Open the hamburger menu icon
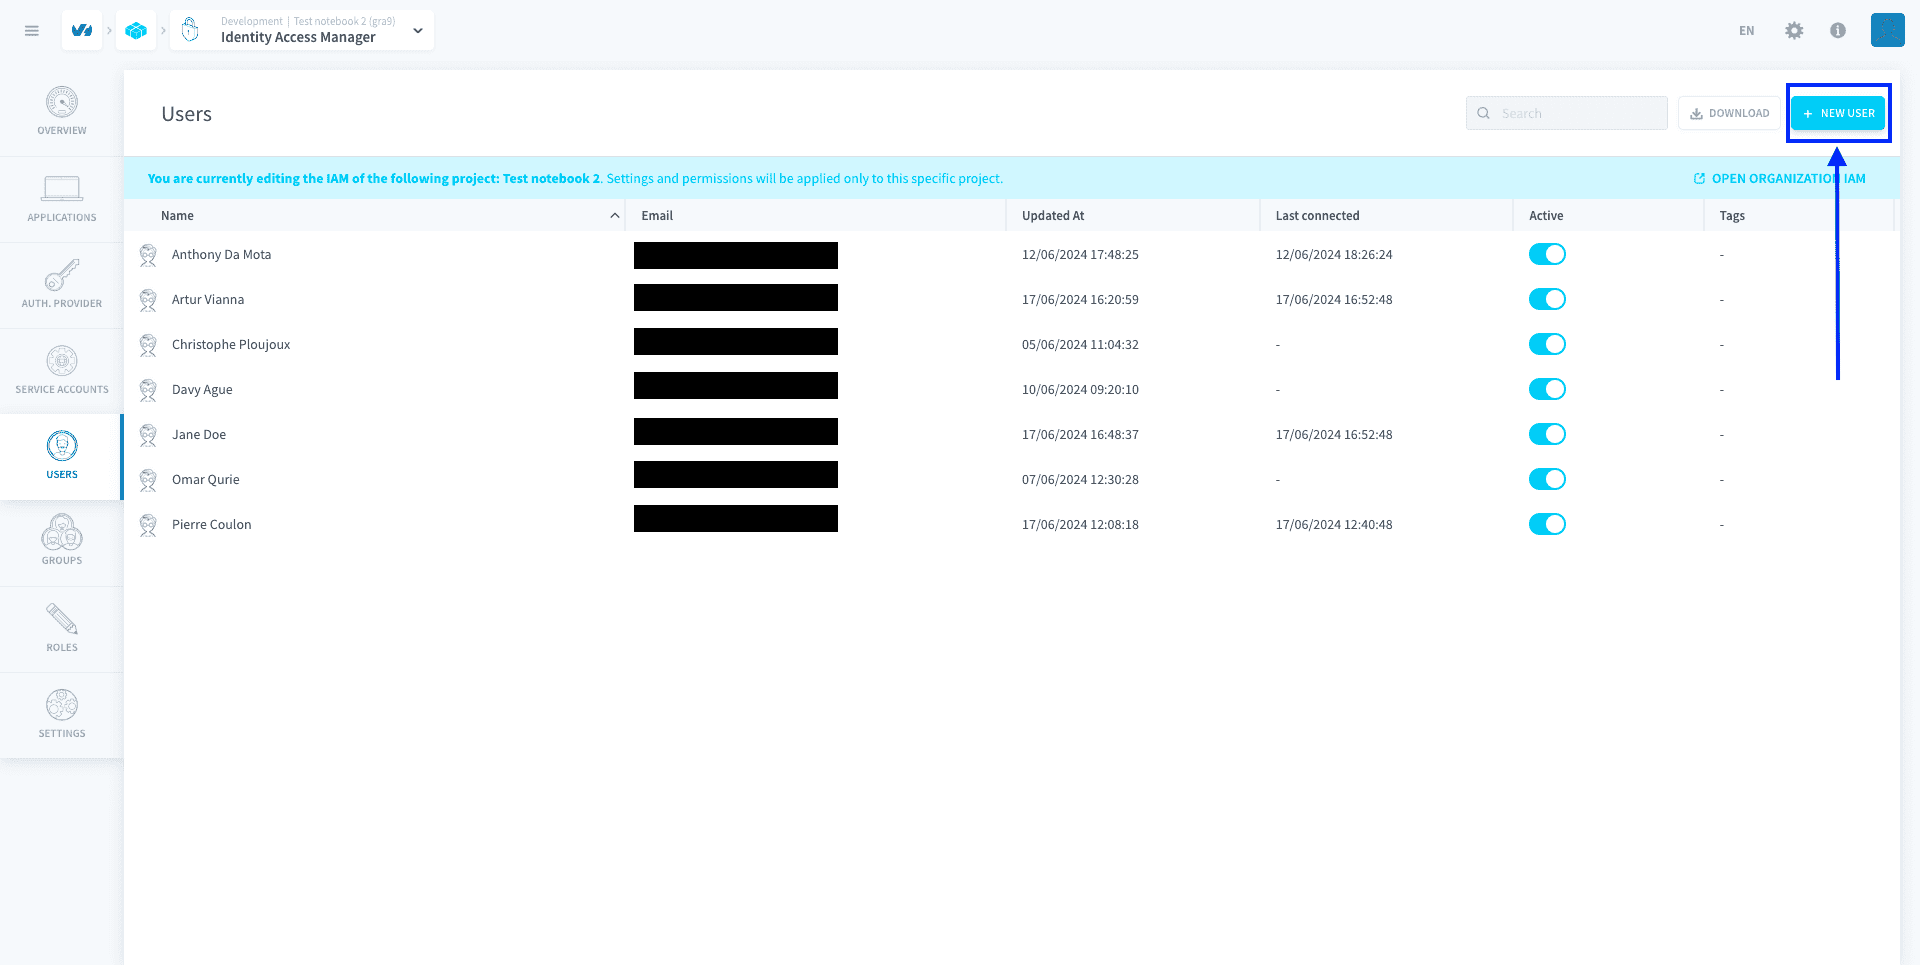1920x965 pixels. [32, 31]
